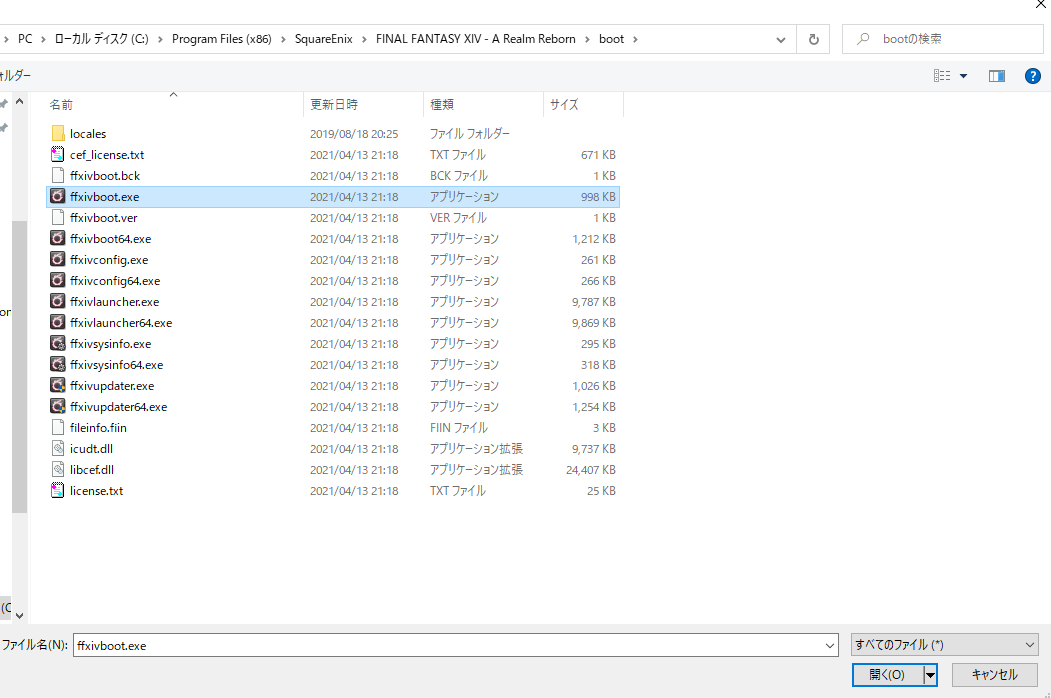This screenshot has height=698, width=1051.
Task: Select the file named libcef.dll
Action: click(92, 469)
